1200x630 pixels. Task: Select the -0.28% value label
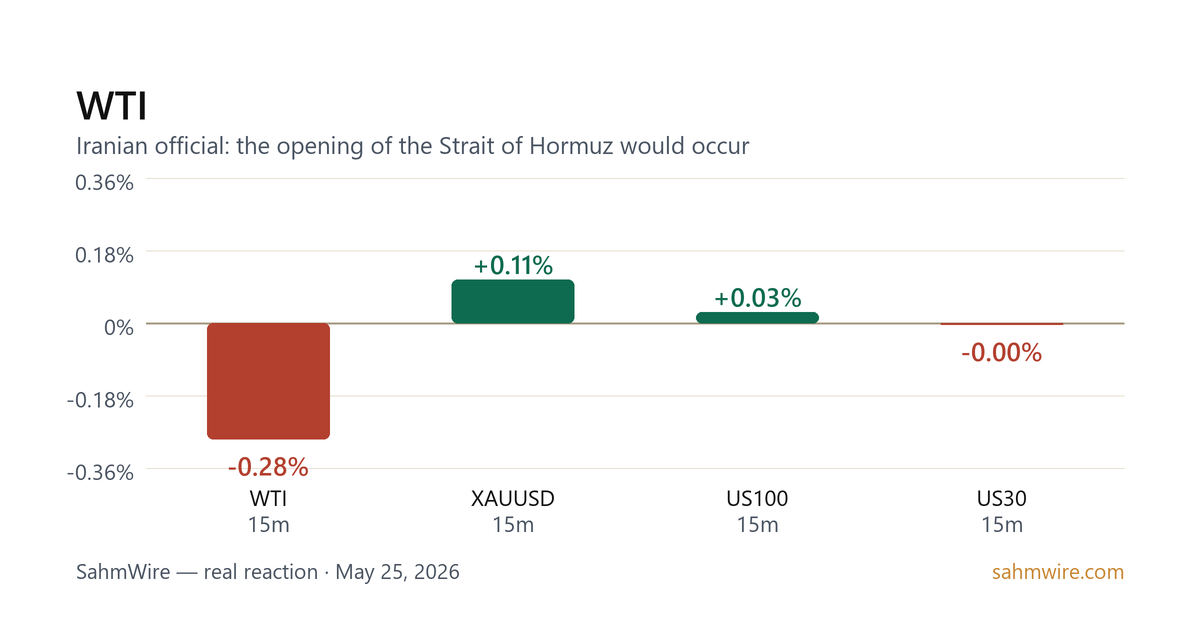[268, 467]
